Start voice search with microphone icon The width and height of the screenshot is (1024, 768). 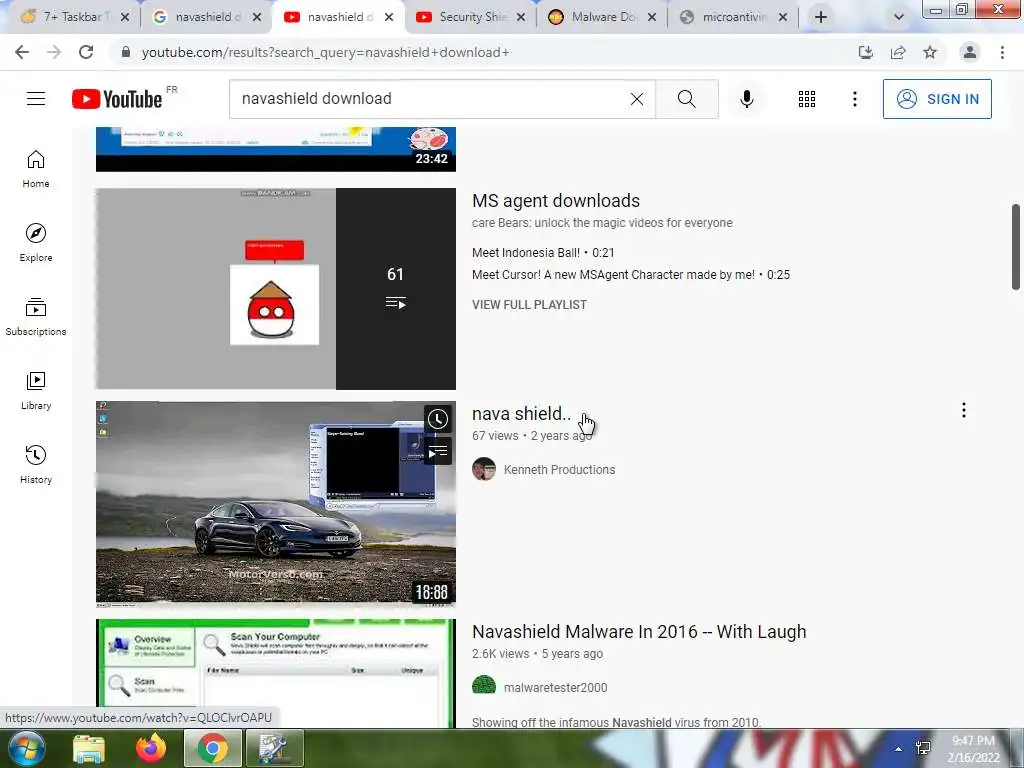click(746, 99)
